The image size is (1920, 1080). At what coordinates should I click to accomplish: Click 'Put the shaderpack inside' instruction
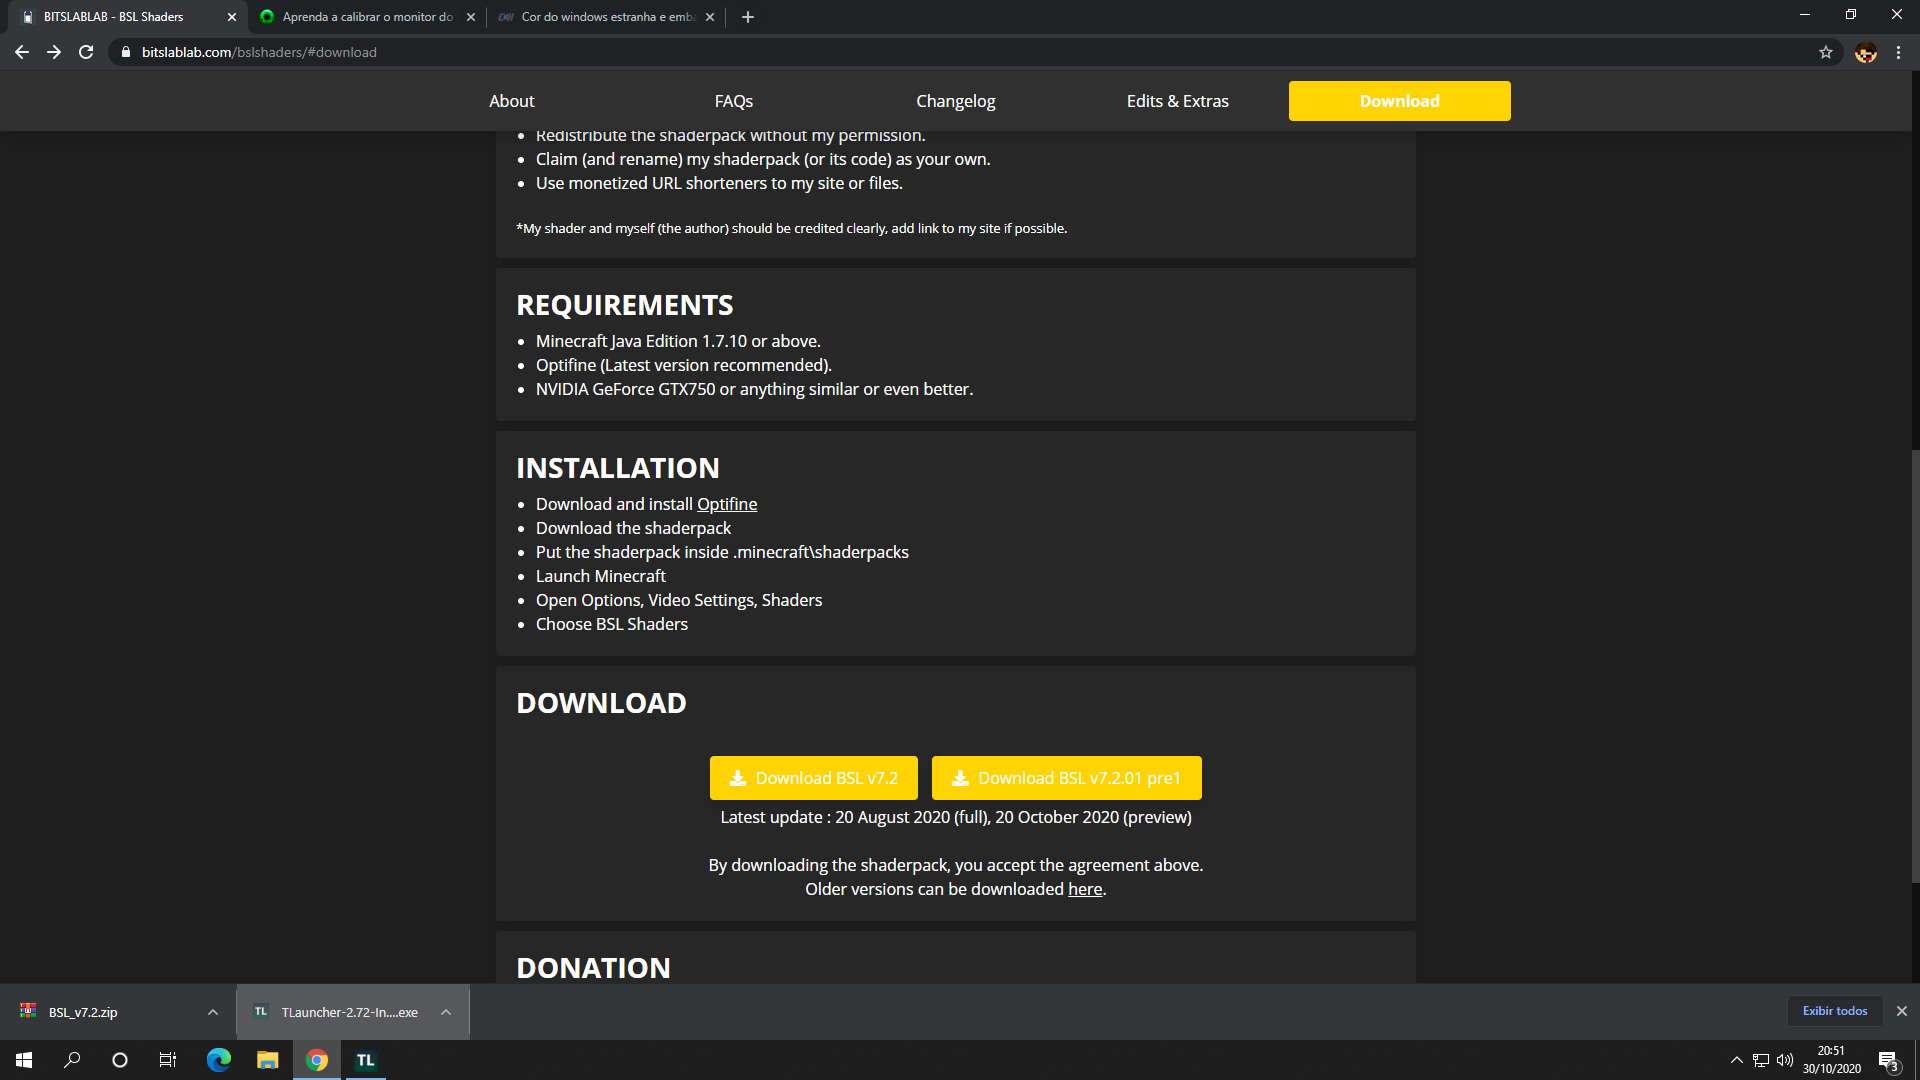click(722, 552)
